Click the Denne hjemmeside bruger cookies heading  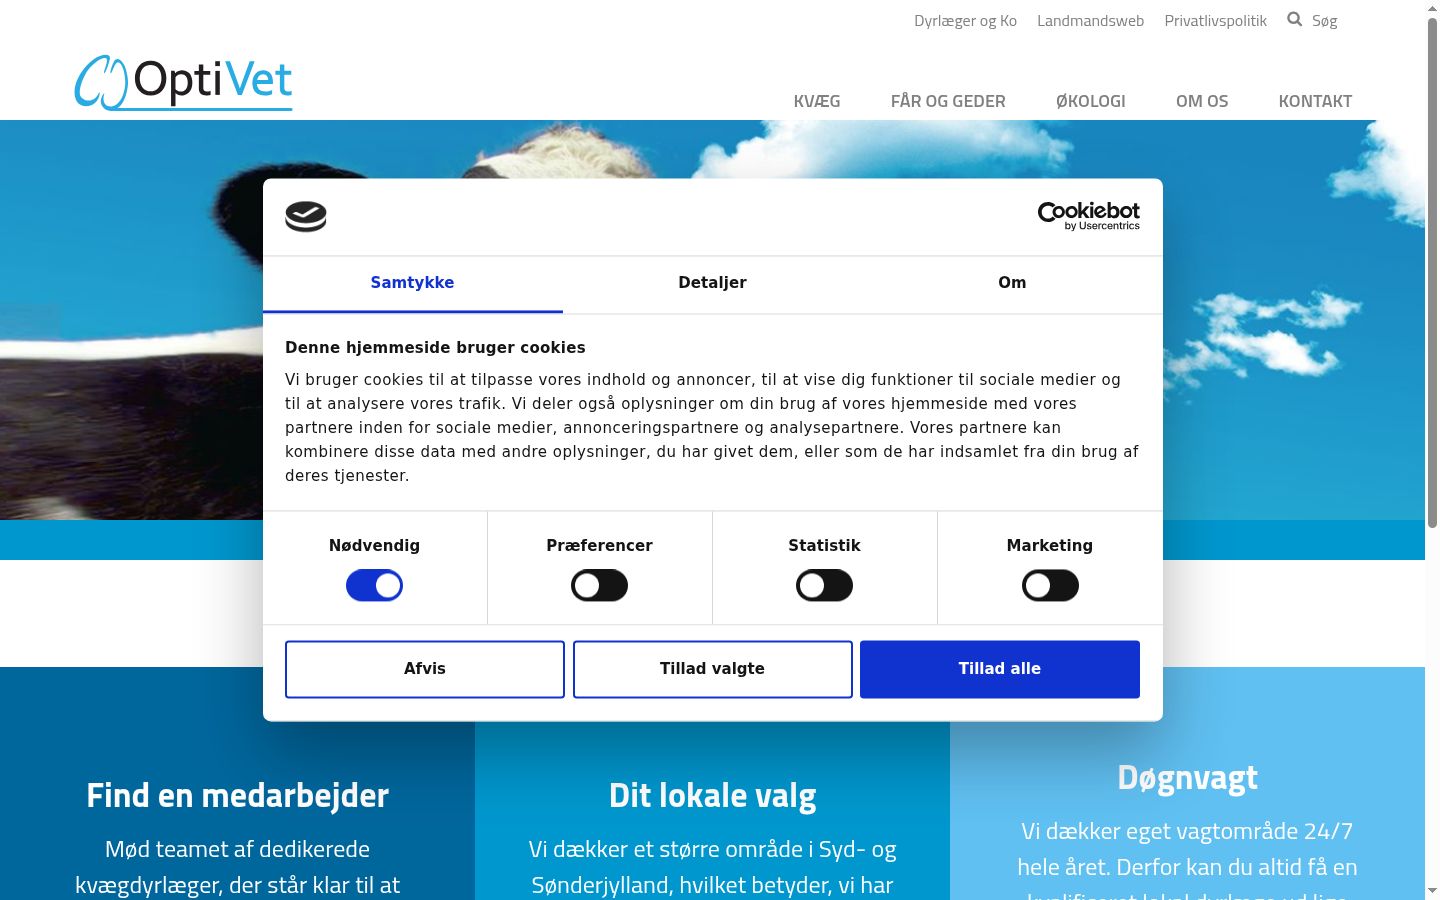point(435,348)
